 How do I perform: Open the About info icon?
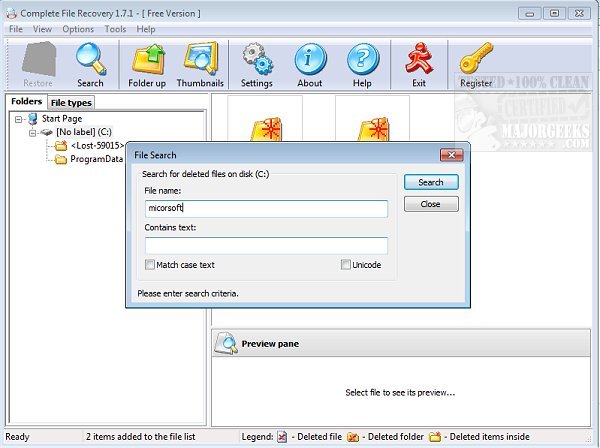pyautogui.click(x=310, y=59)
